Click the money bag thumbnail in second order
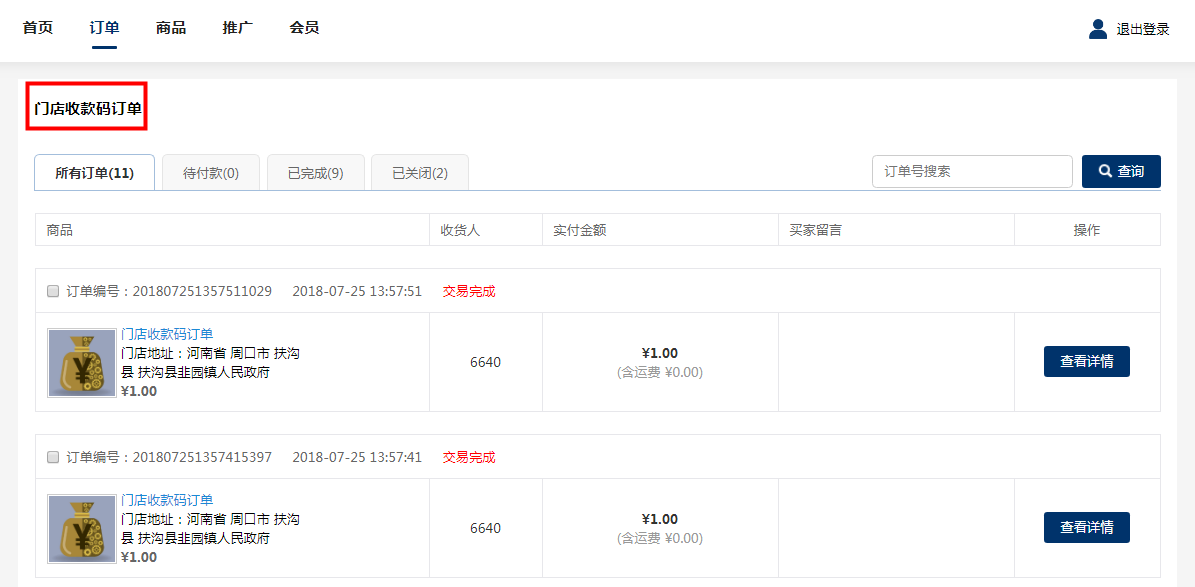 pos(82,529)
